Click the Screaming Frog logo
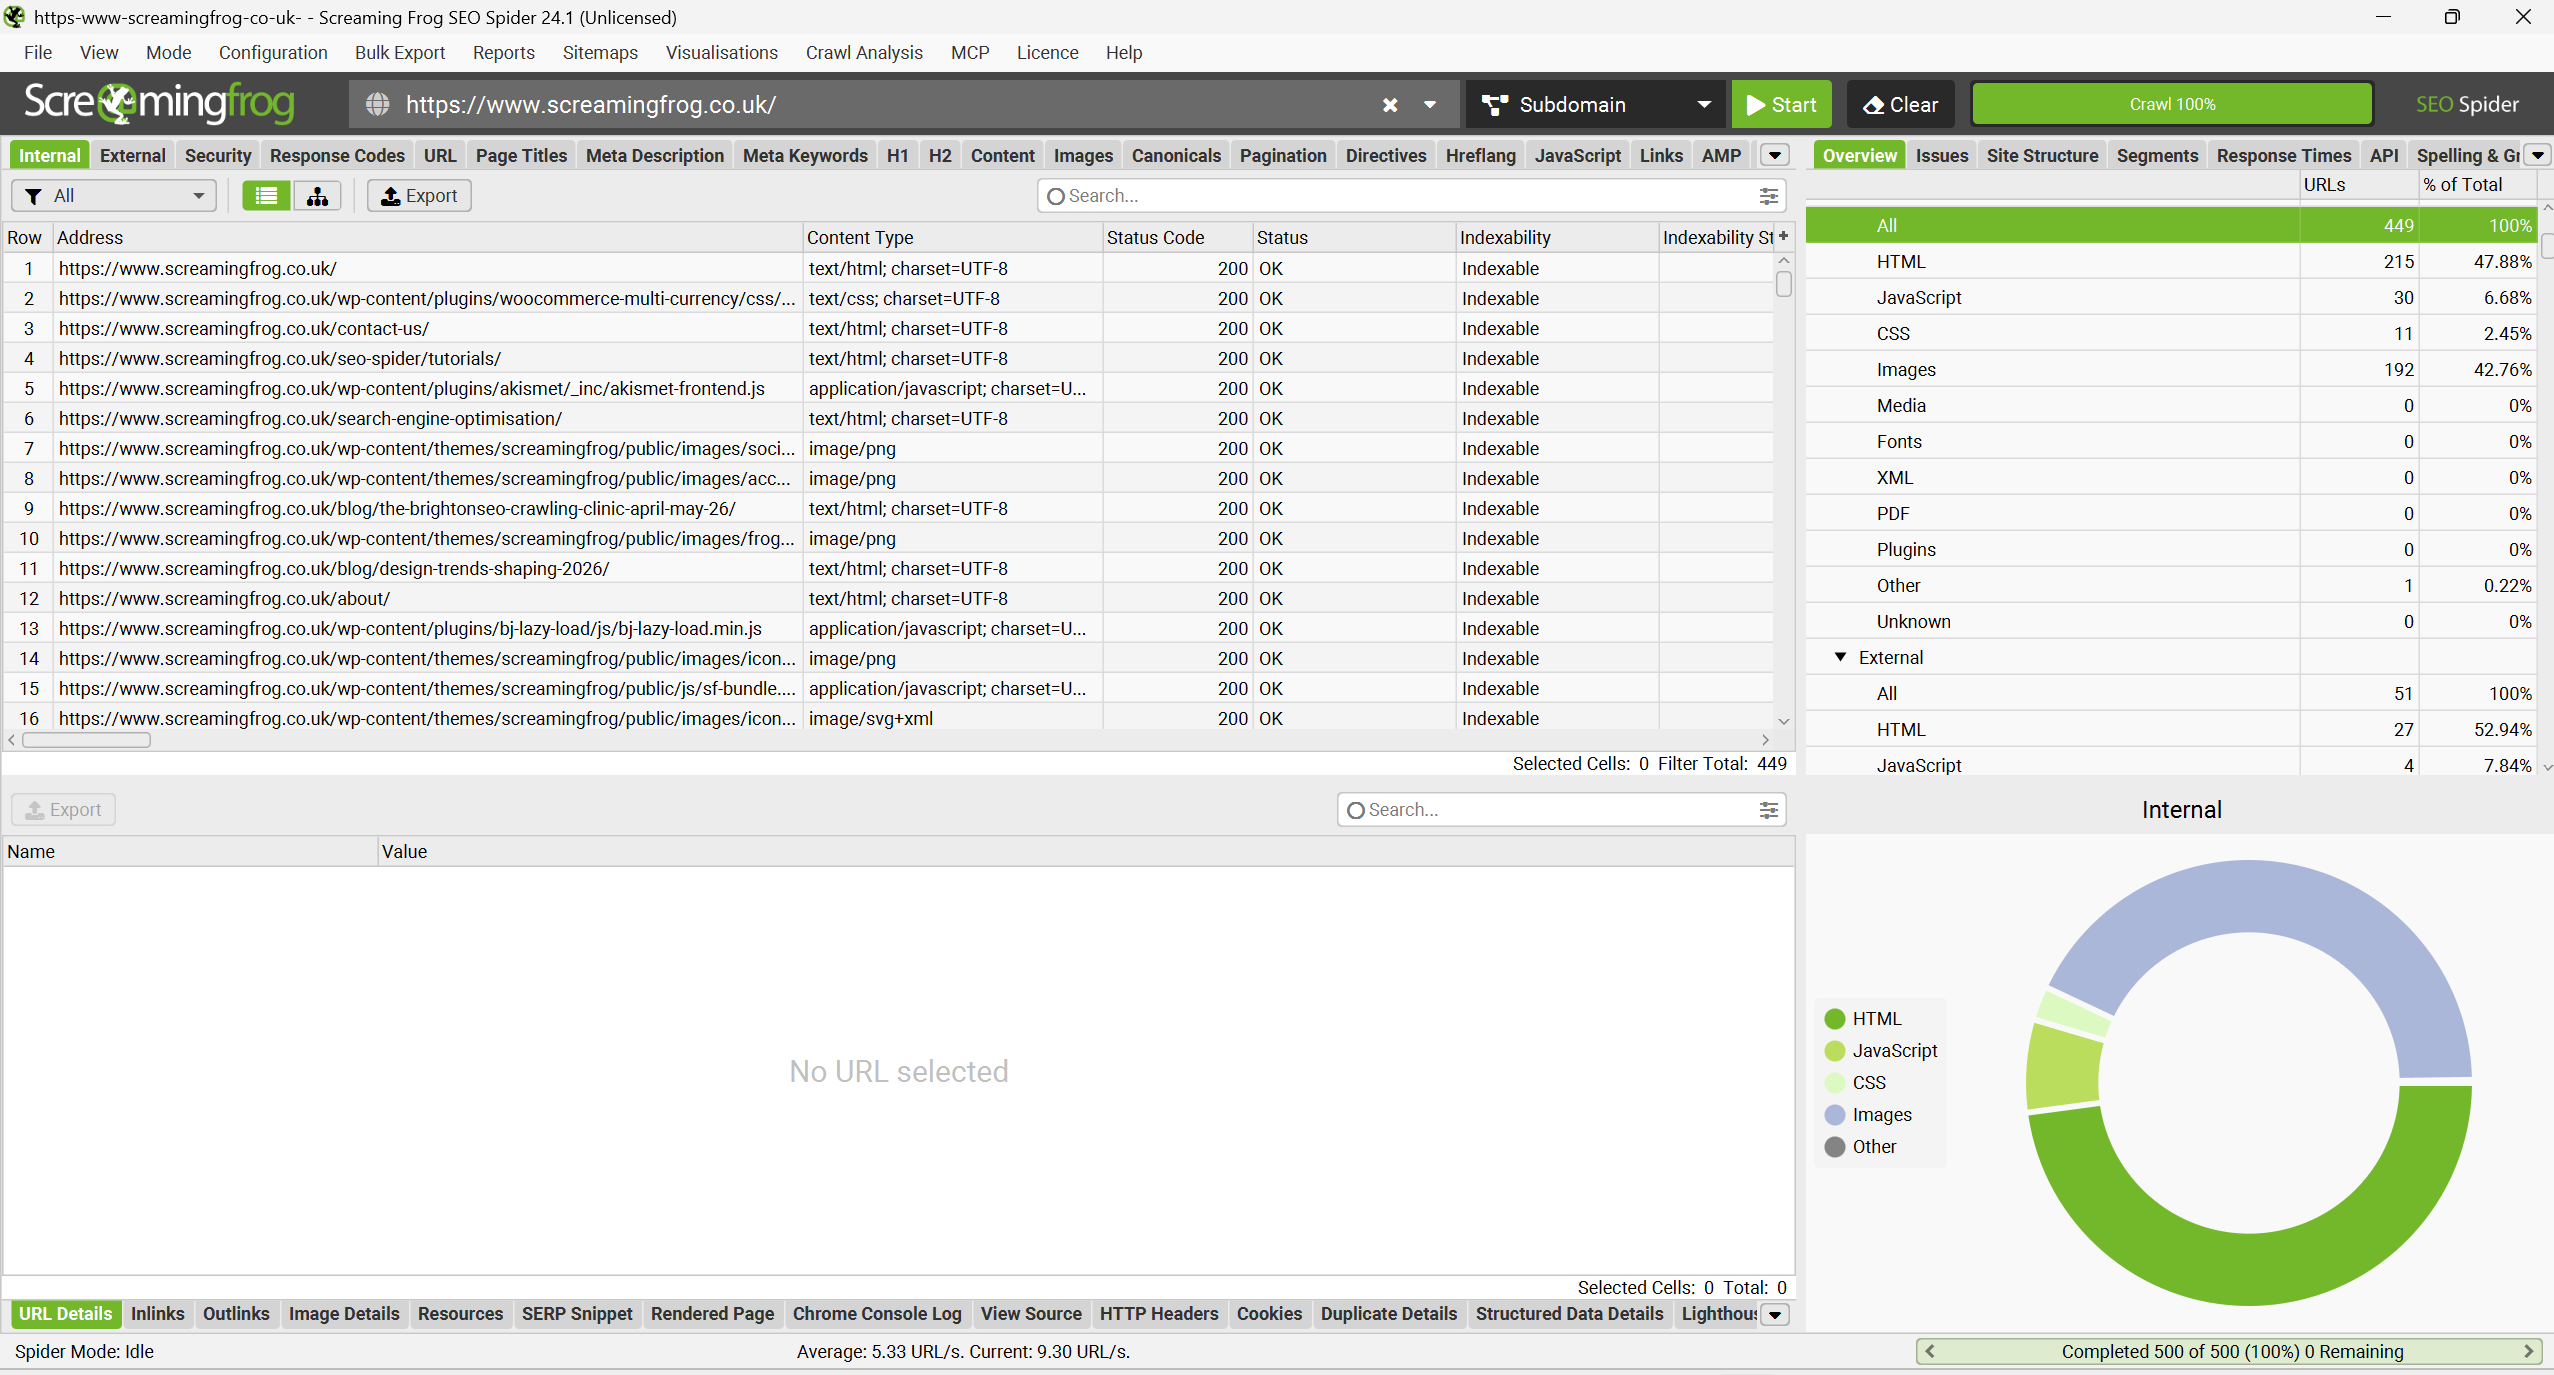 pyautogui.click(x=159, y=103)
